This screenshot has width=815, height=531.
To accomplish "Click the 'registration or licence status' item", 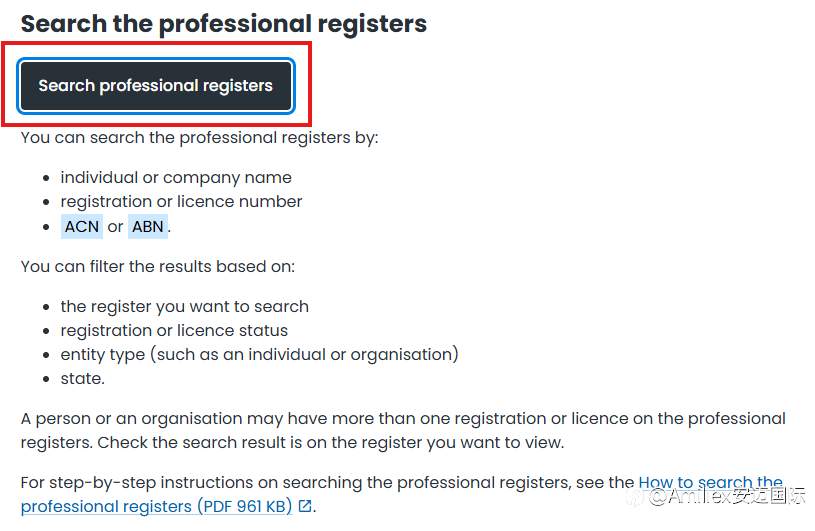I will [x=174, y=330].
